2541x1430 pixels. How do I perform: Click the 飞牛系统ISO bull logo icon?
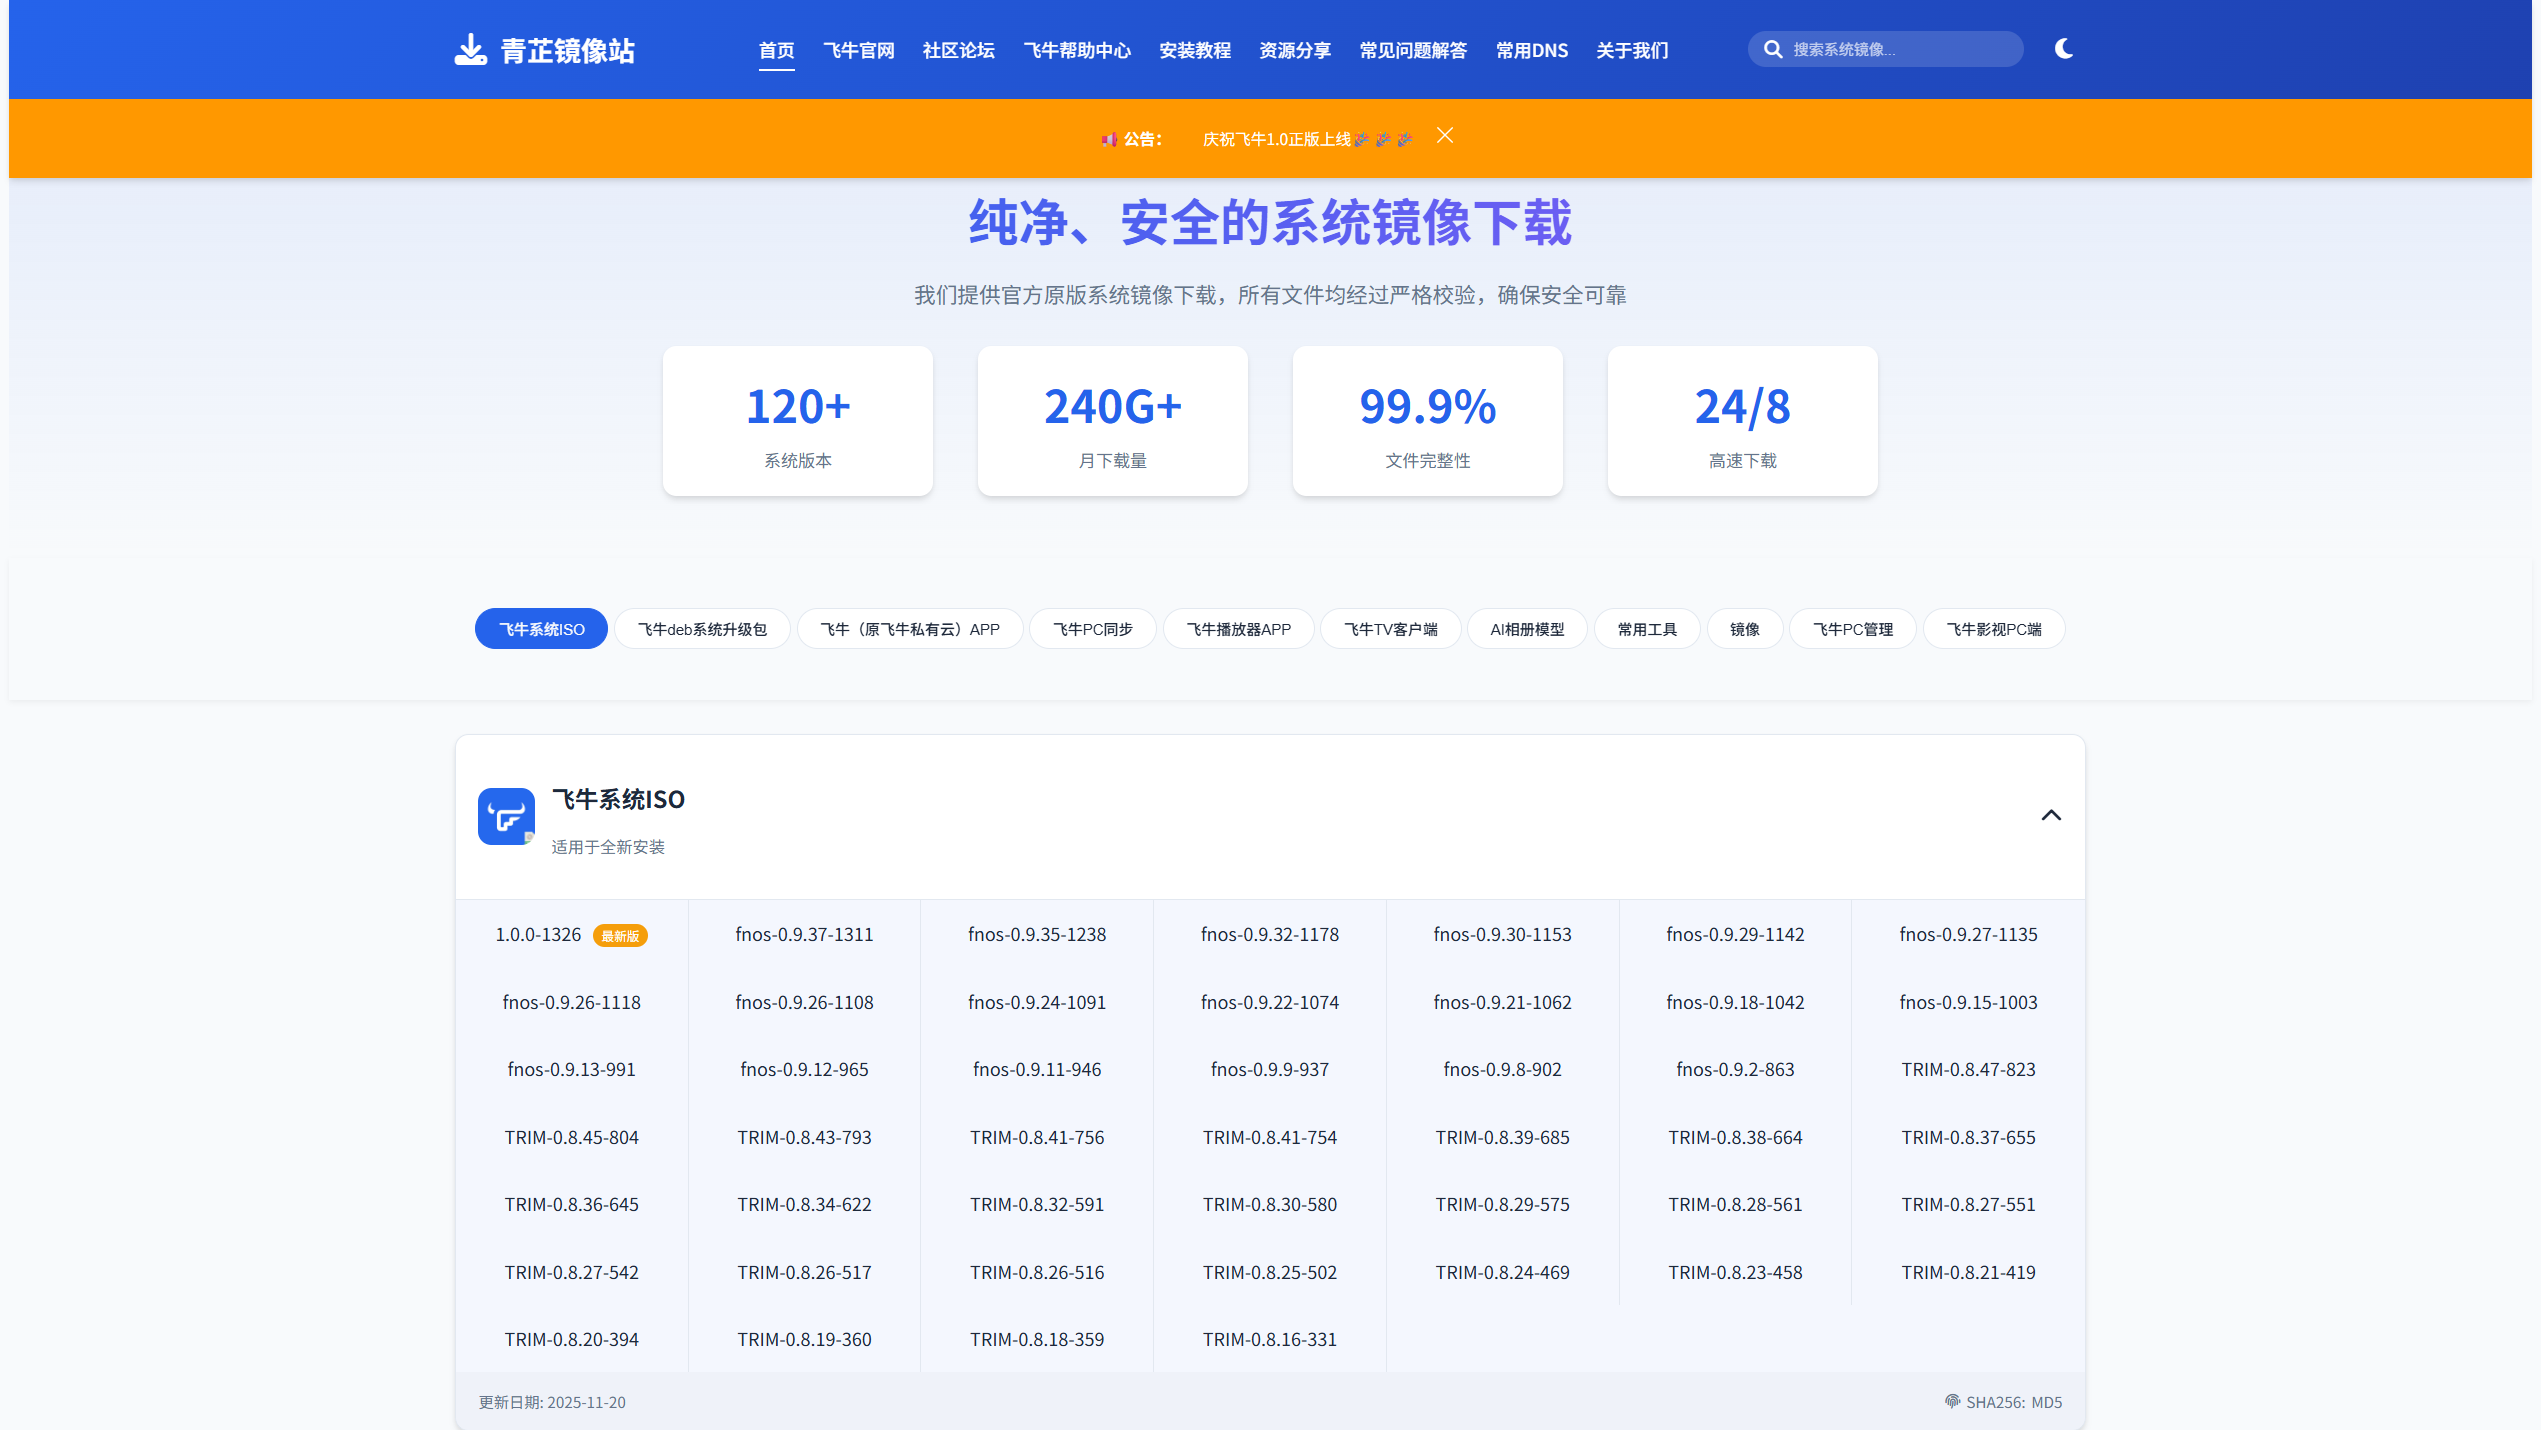pos(506,816)
